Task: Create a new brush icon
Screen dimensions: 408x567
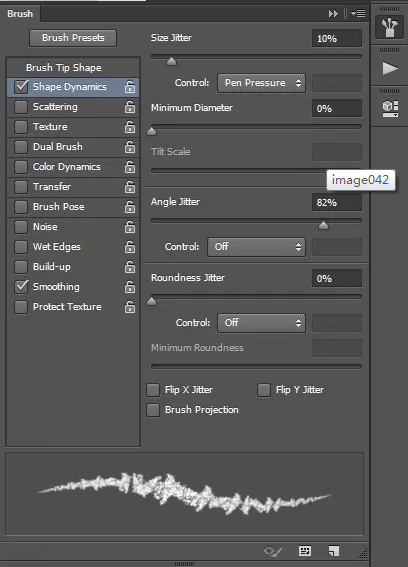Action: tap(334, 551)
